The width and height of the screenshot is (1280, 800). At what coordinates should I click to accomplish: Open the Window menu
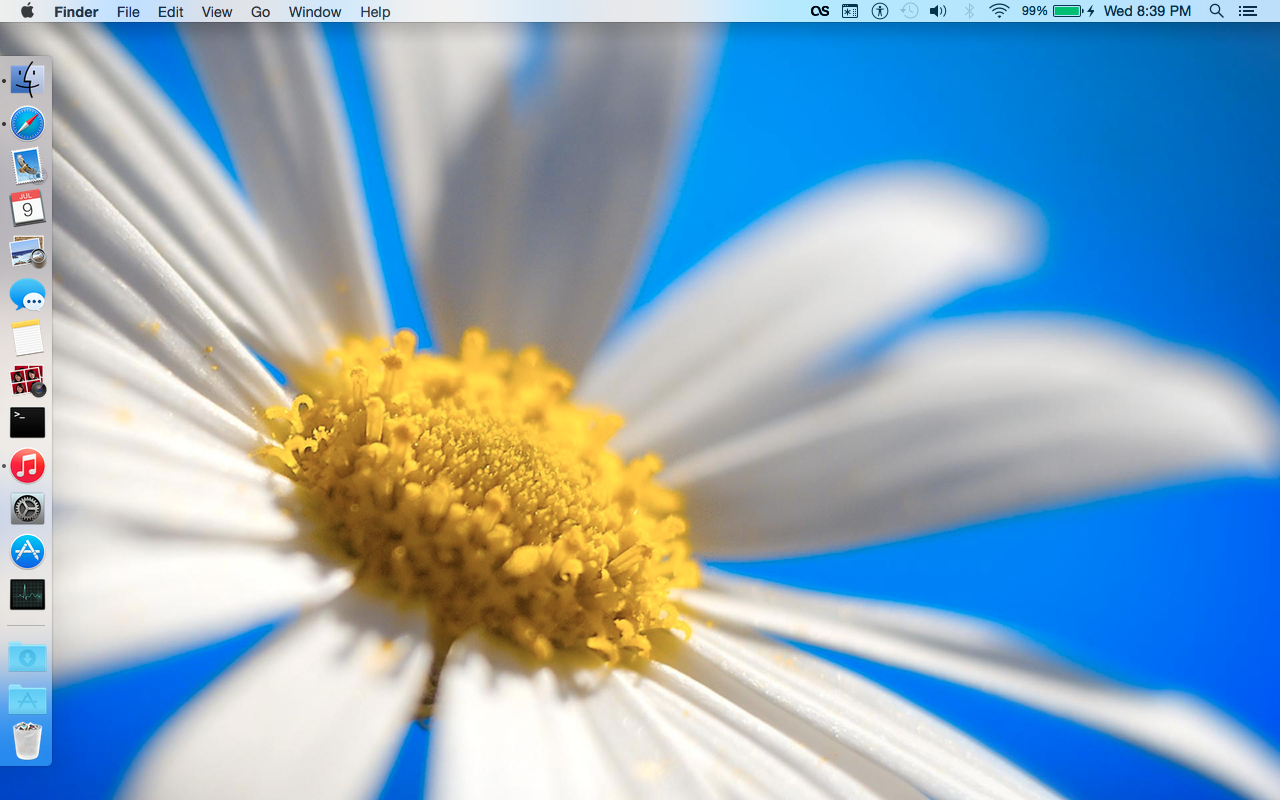[x=315, y=12]
